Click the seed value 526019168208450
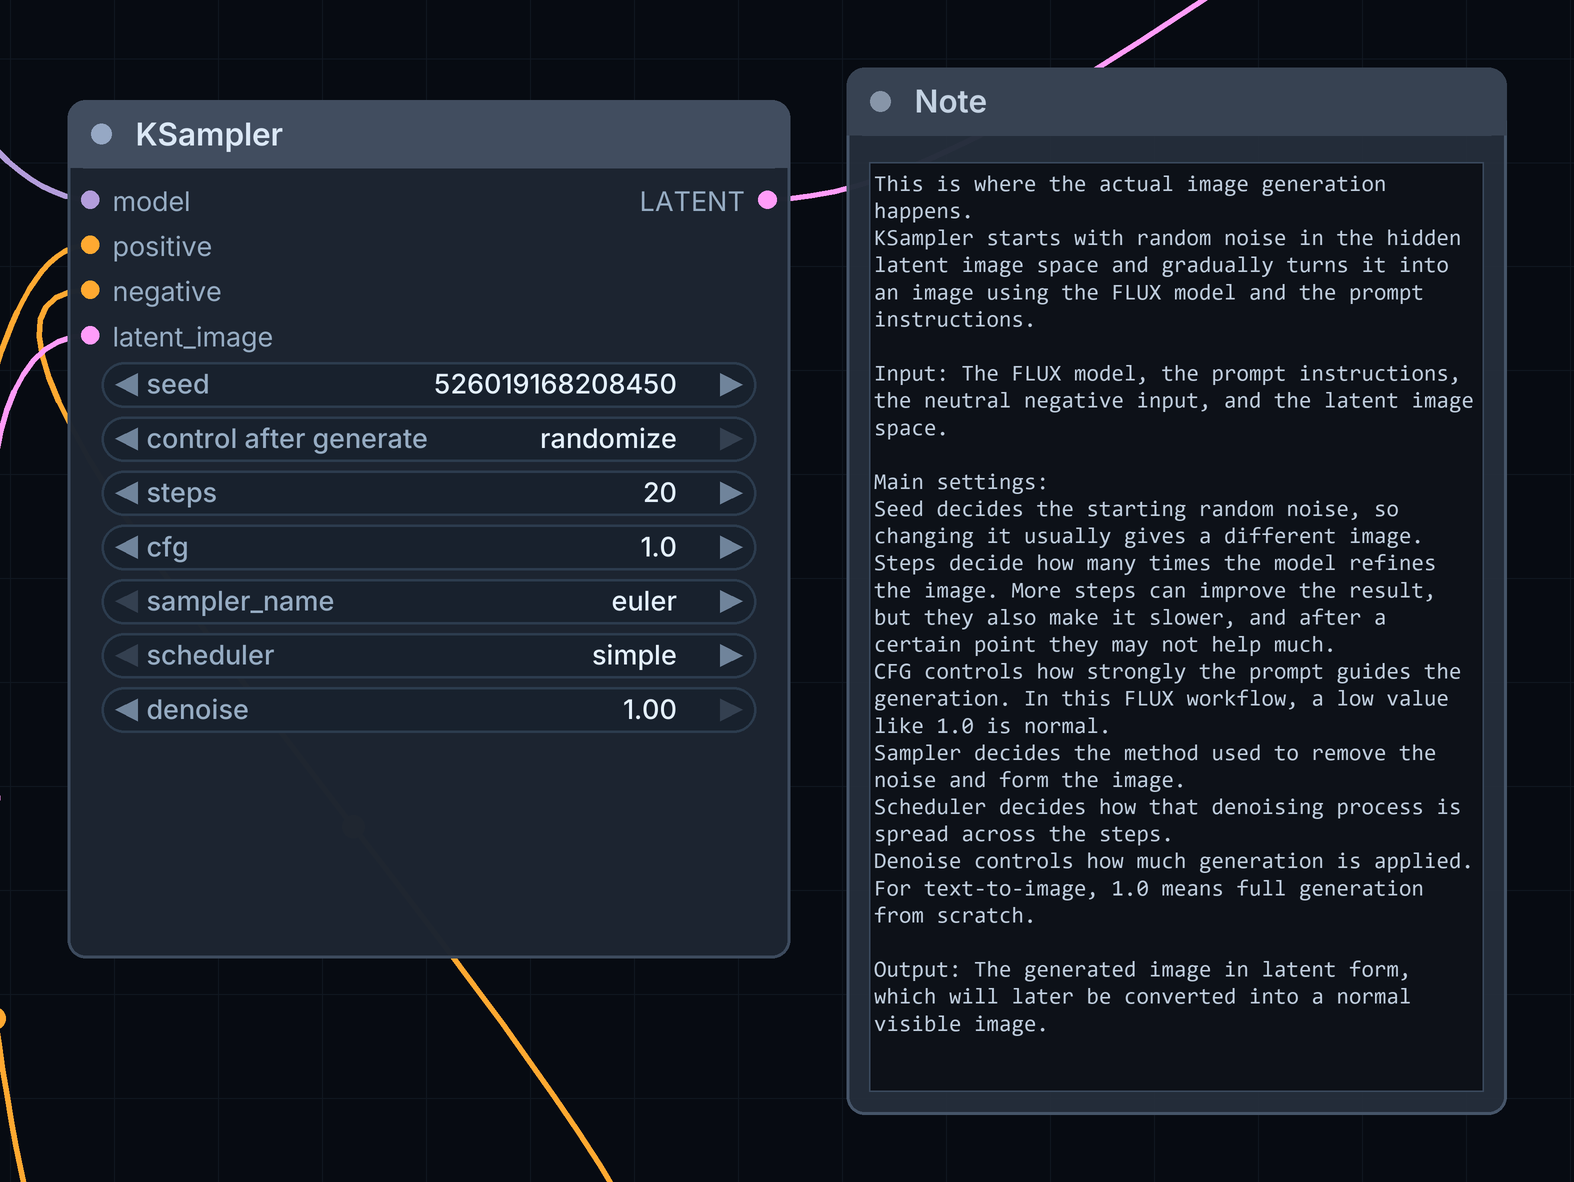 pos(555,384)
